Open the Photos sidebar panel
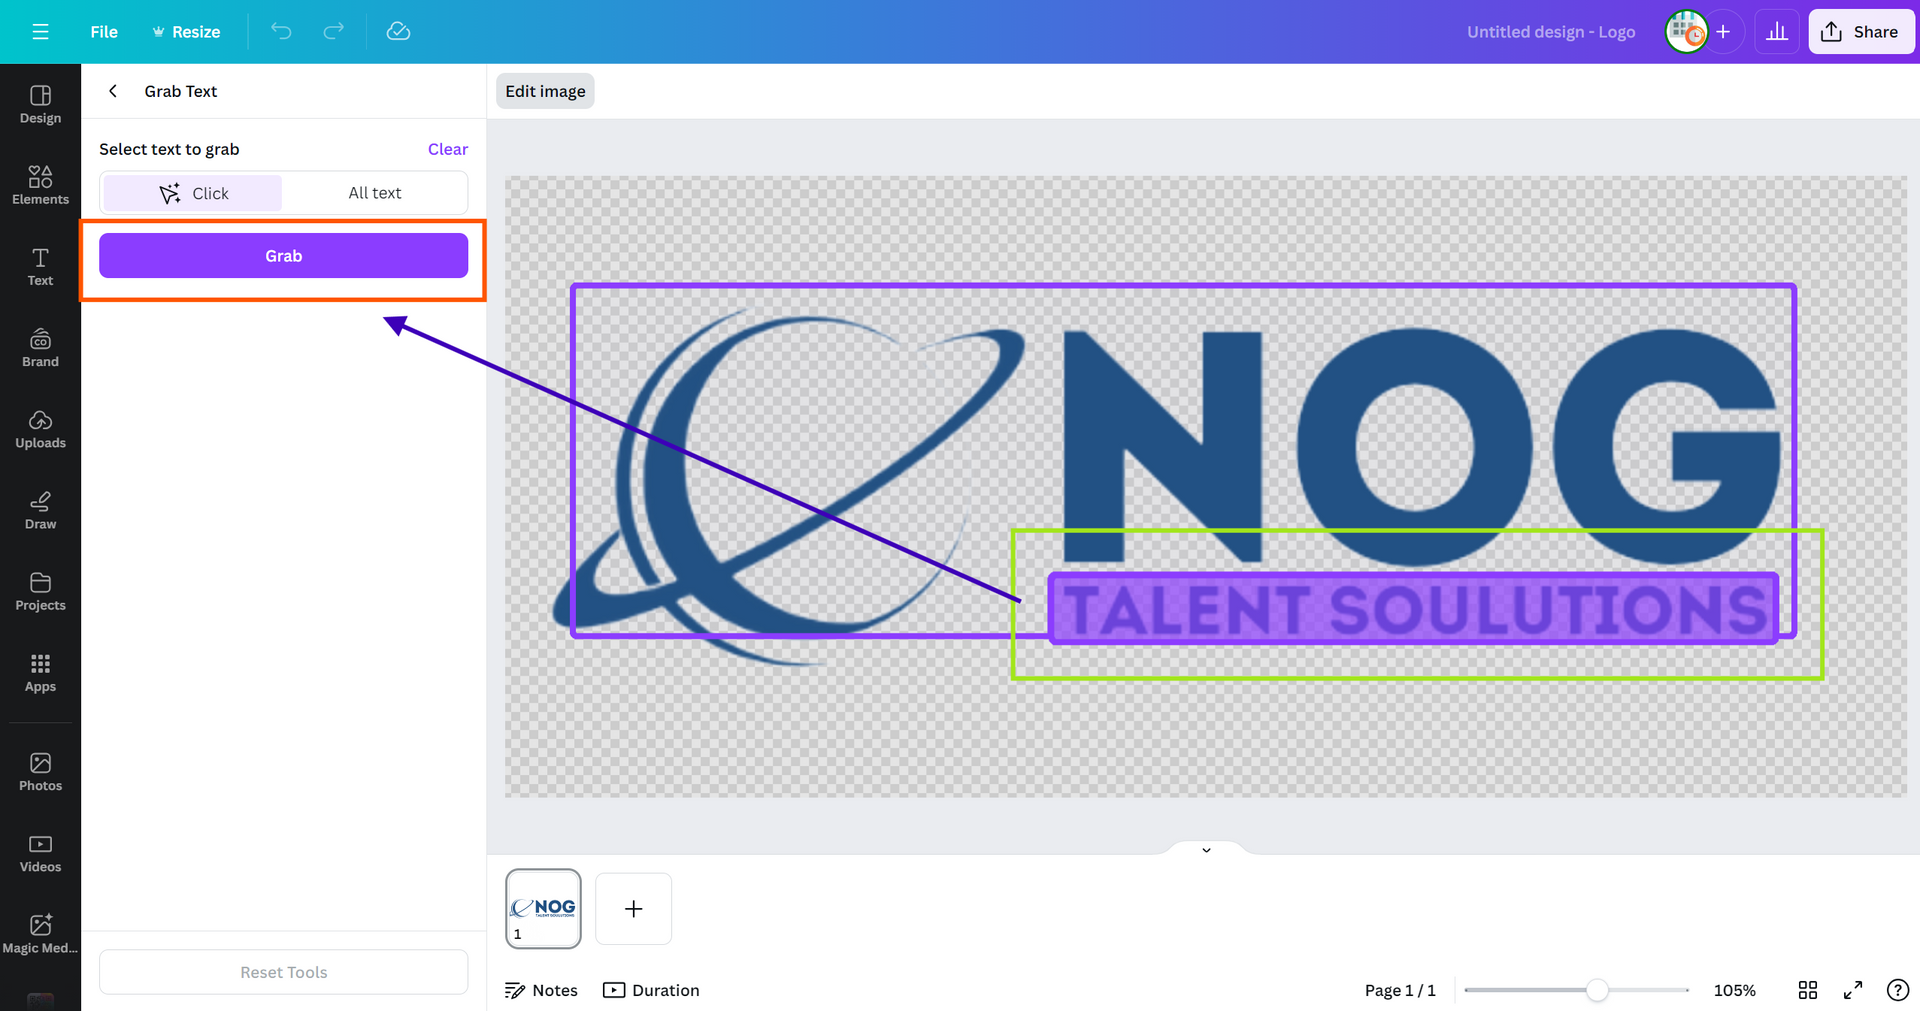 [x=40, y=771]
